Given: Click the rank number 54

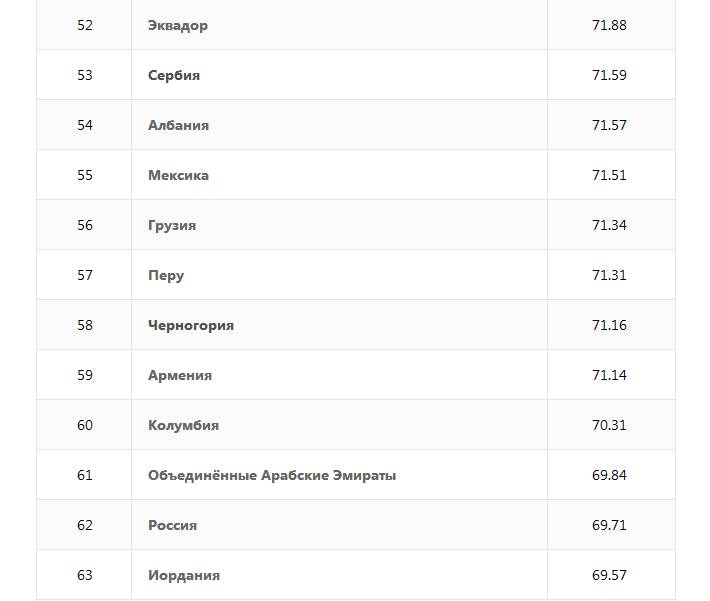Looking at the screenshot, I should click(x=85, y=125).
